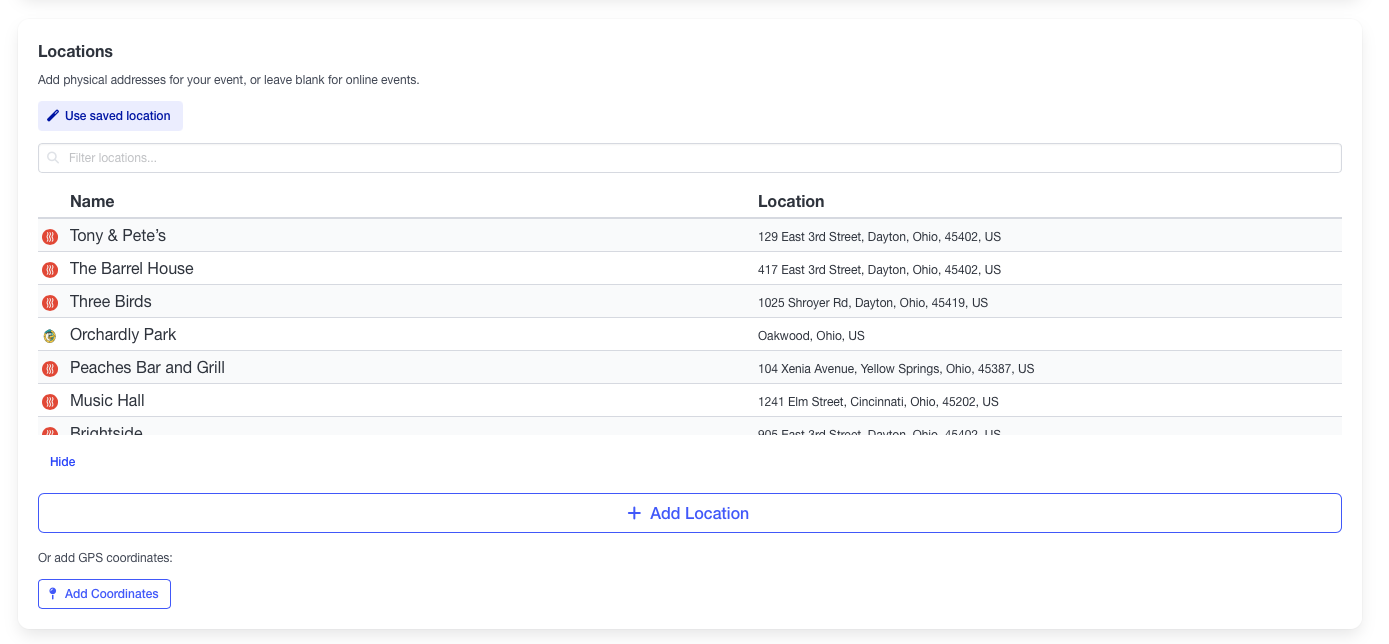
Task: Click the search magnifier icon in filter box
Action: [54, 158]
